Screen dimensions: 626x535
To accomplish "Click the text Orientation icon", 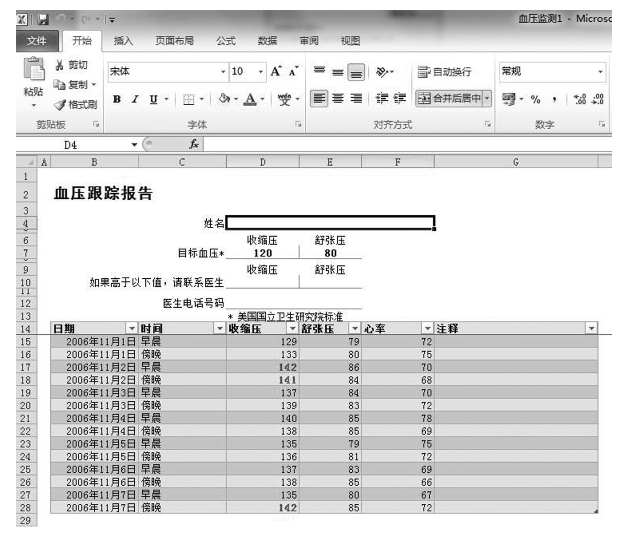I will (x=382, y=72).
